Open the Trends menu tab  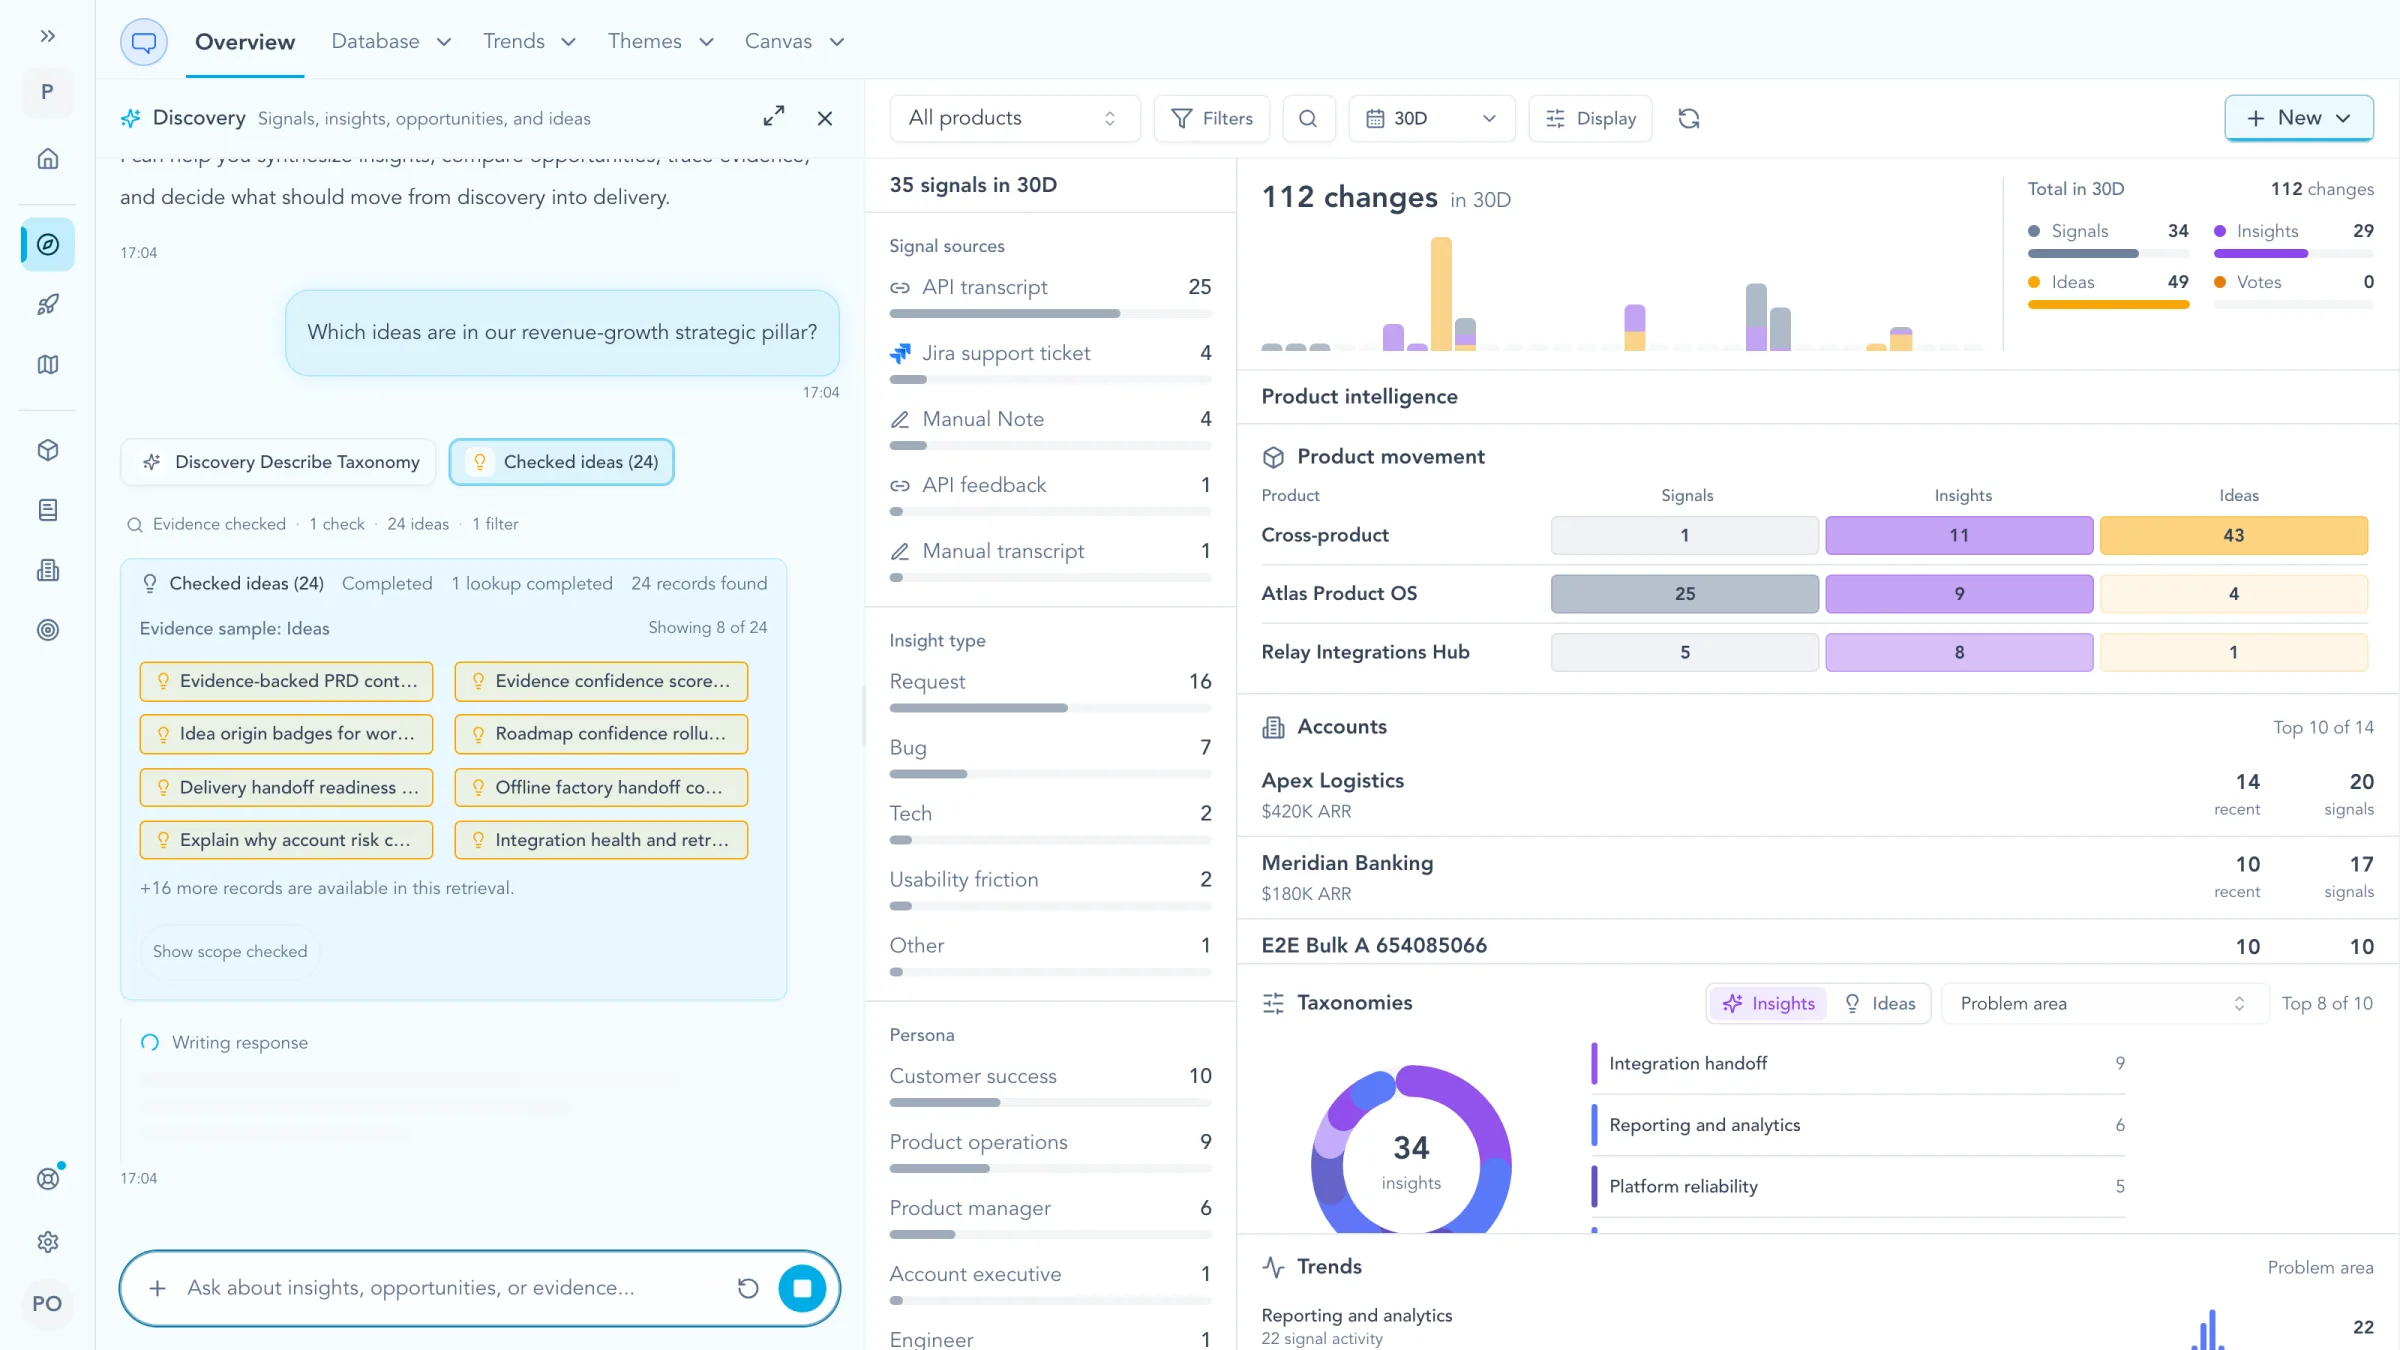point(529,41)
